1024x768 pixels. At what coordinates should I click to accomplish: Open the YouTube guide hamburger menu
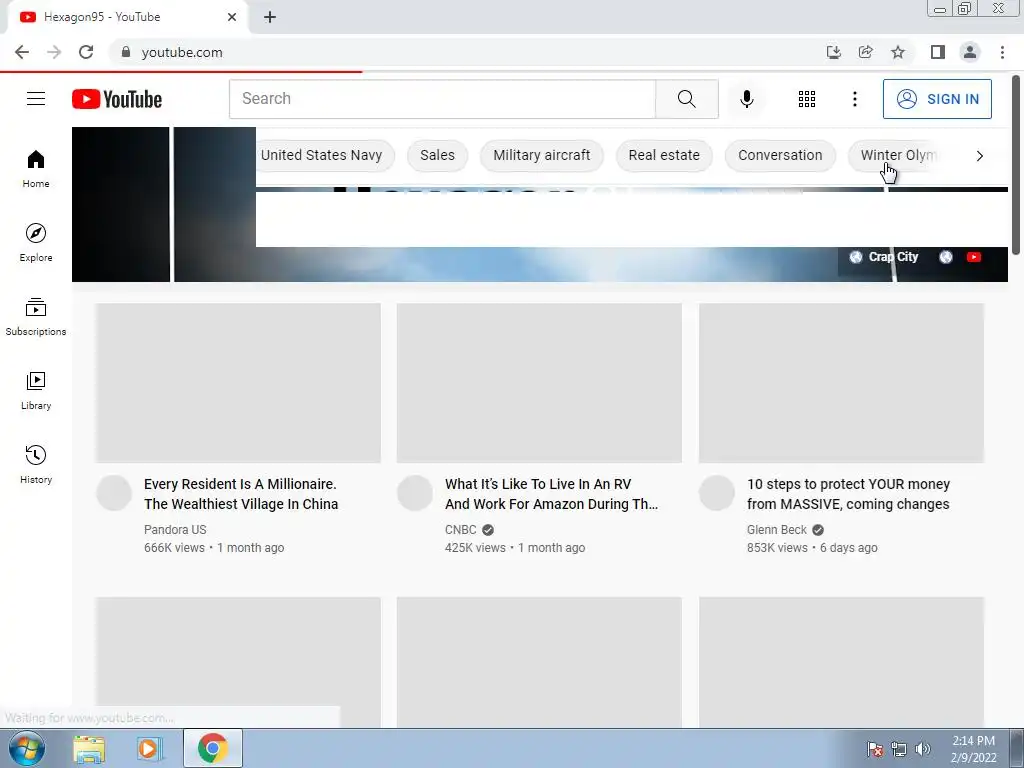pos(36,99)
